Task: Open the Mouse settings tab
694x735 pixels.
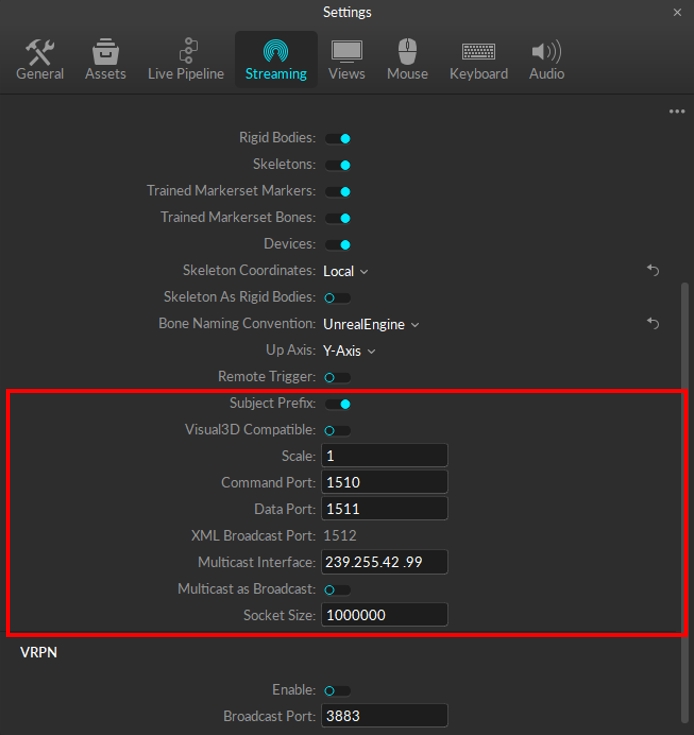Action: click(407, 60)
